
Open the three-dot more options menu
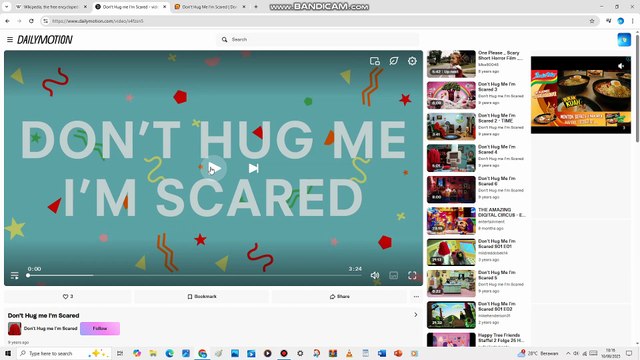pyautogui.click(x=416, y=297)
